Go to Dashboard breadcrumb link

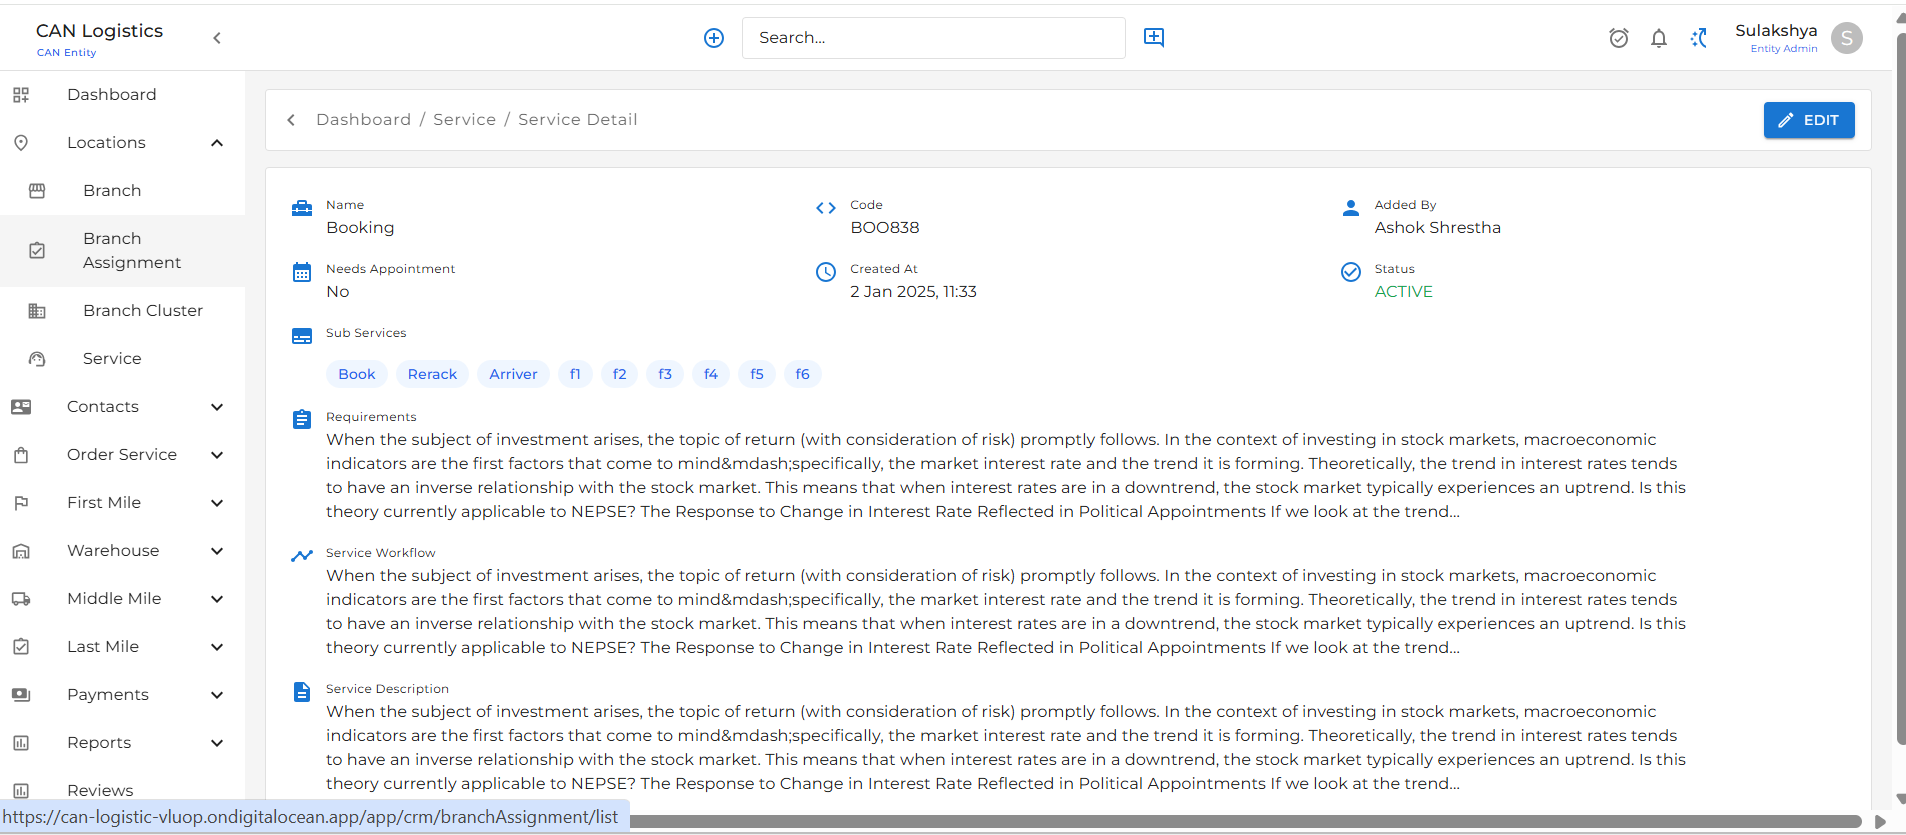[363, 120]
